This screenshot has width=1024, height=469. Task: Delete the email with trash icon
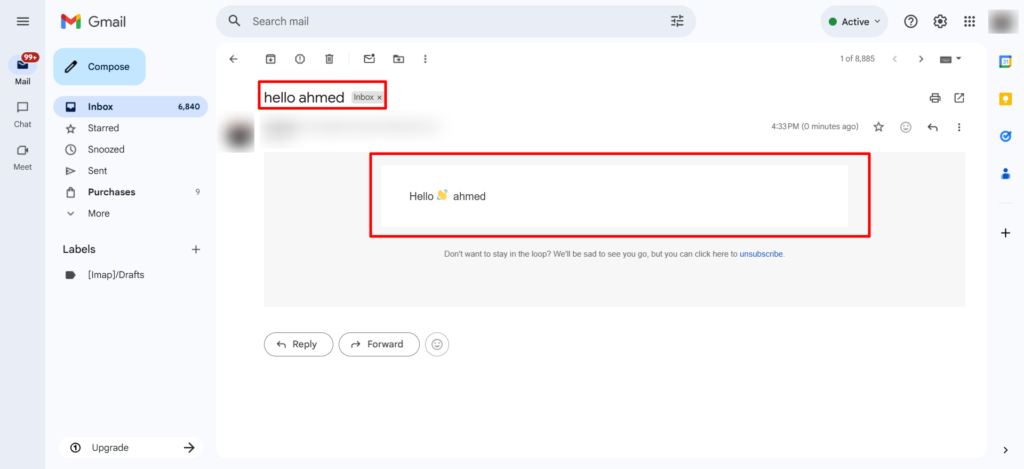[x=329, y=59]
